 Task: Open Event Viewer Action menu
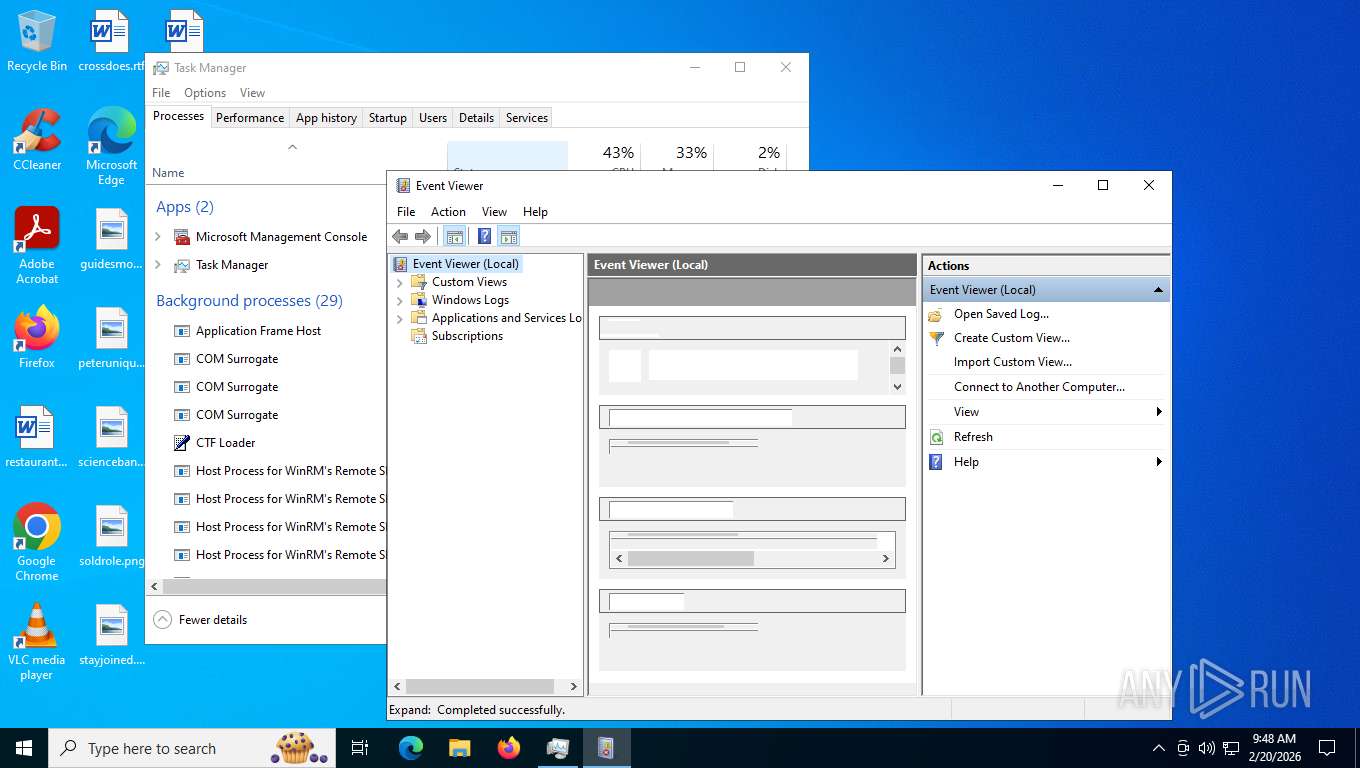(x=448, y=212)
